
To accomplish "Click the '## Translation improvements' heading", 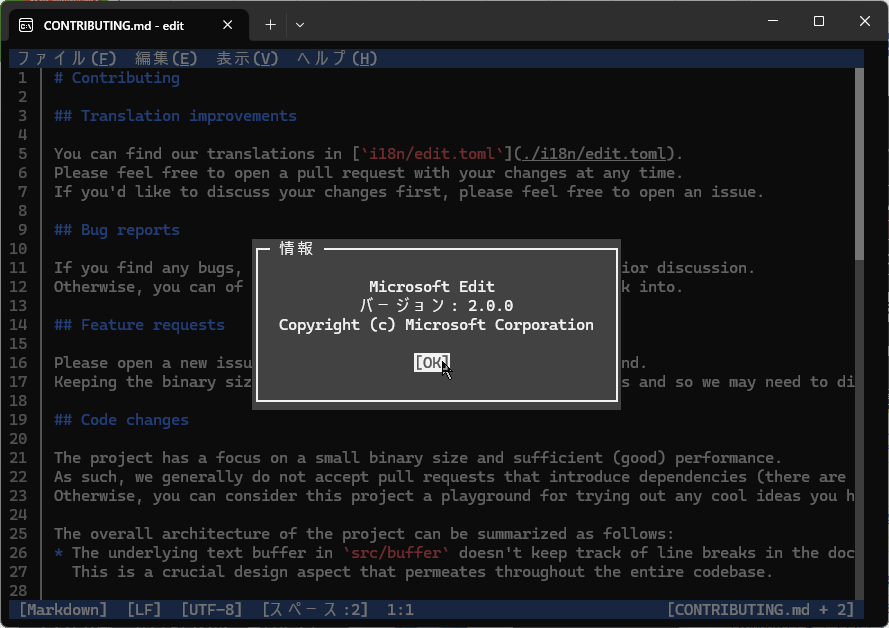I will (x=175, y=116).
